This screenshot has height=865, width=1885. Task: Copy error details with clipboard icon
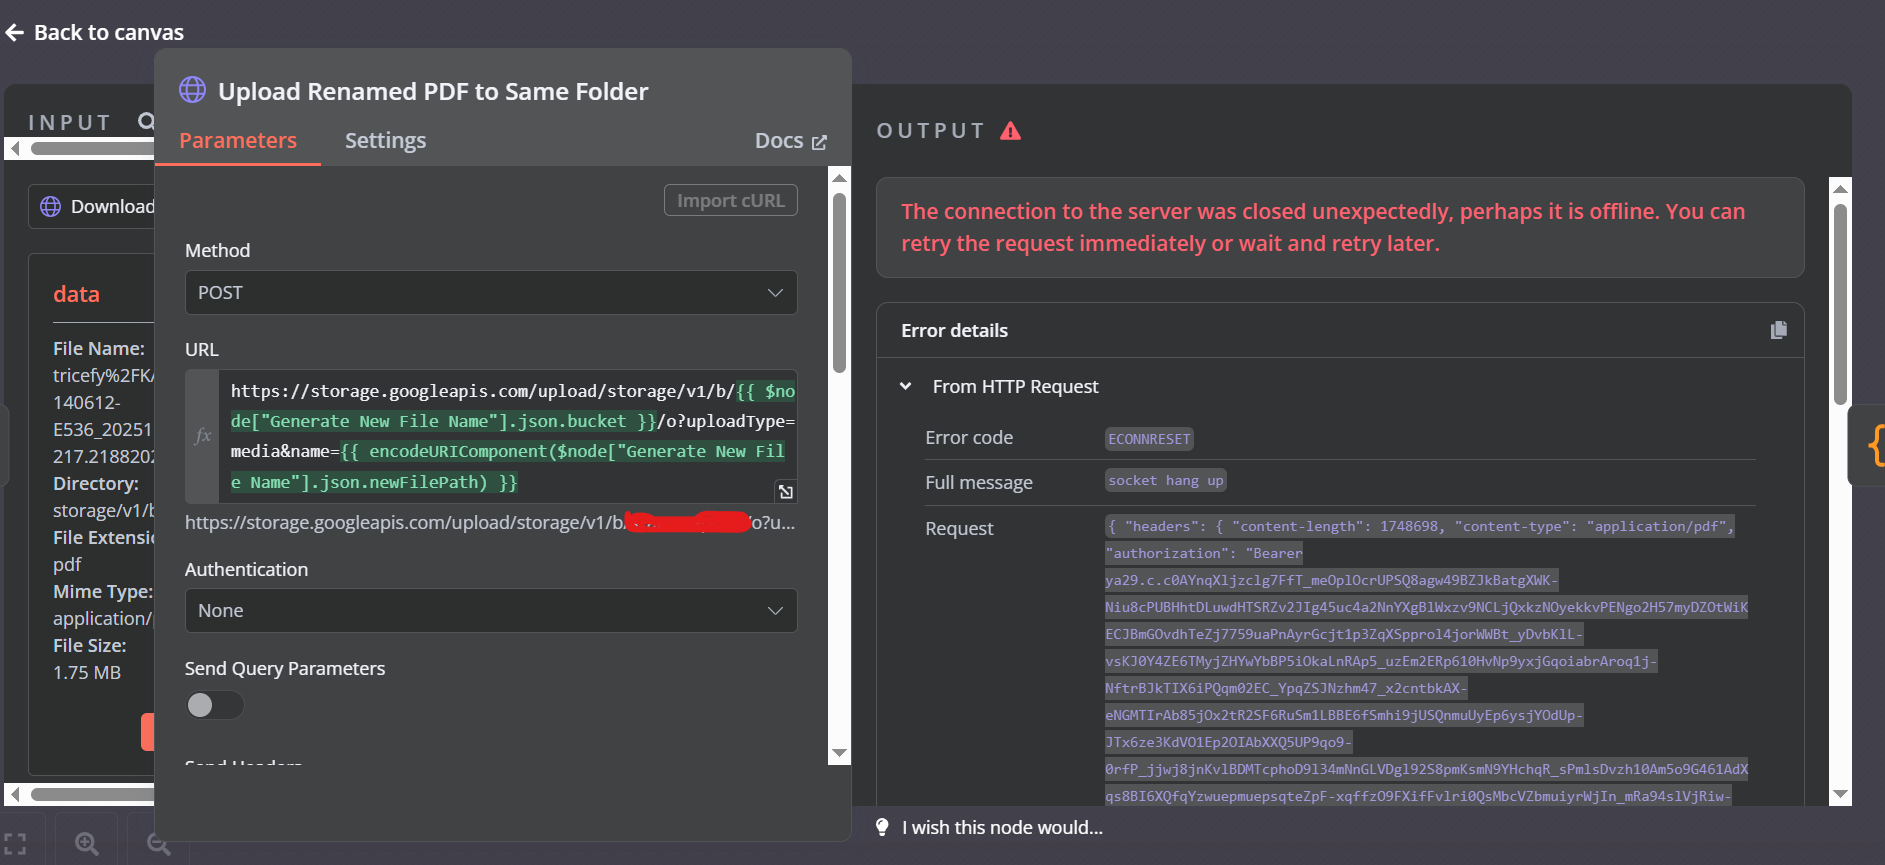1778,330
